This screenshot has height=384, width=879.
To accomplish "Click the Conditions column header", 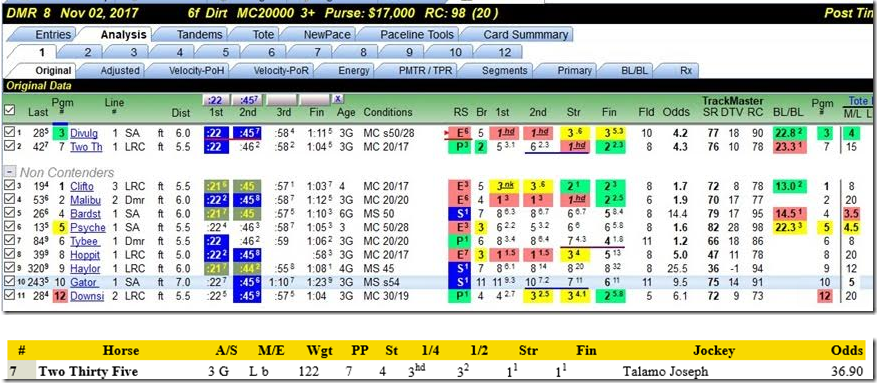I will 387,112.
